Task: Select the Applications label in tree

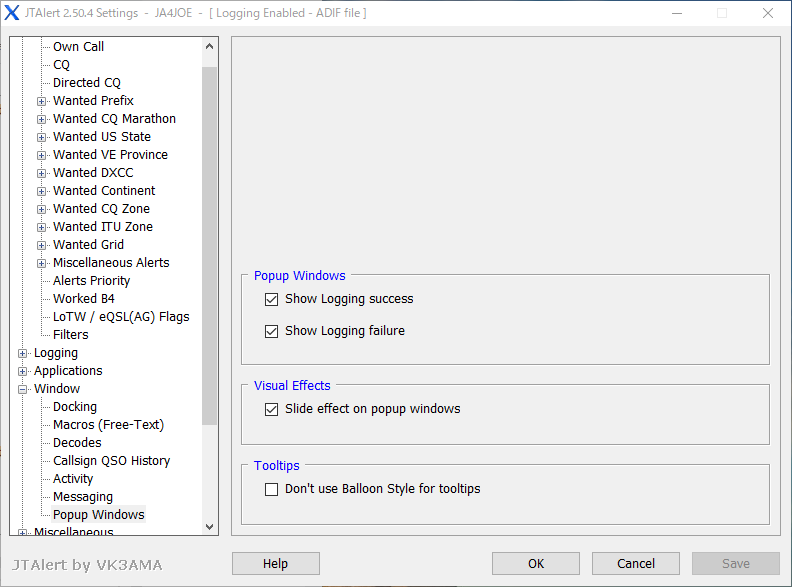Action: (x=68, y=371)
